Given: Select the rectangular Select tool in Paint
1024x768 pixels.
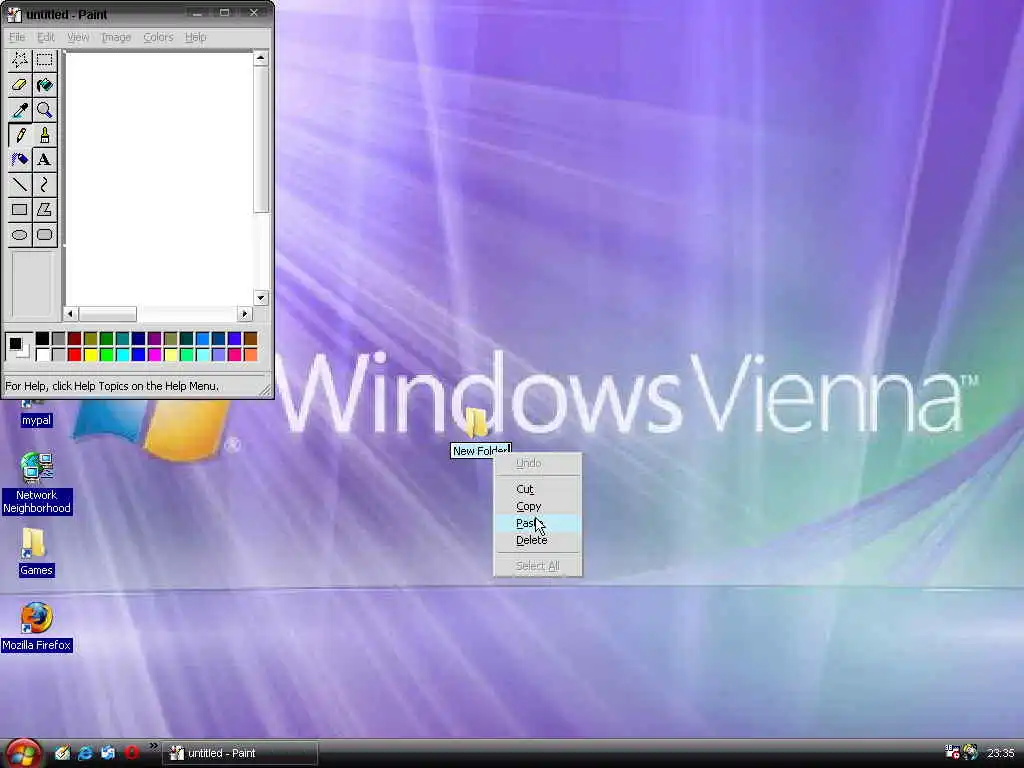Looking at the screenshot, I should point(44,60).
